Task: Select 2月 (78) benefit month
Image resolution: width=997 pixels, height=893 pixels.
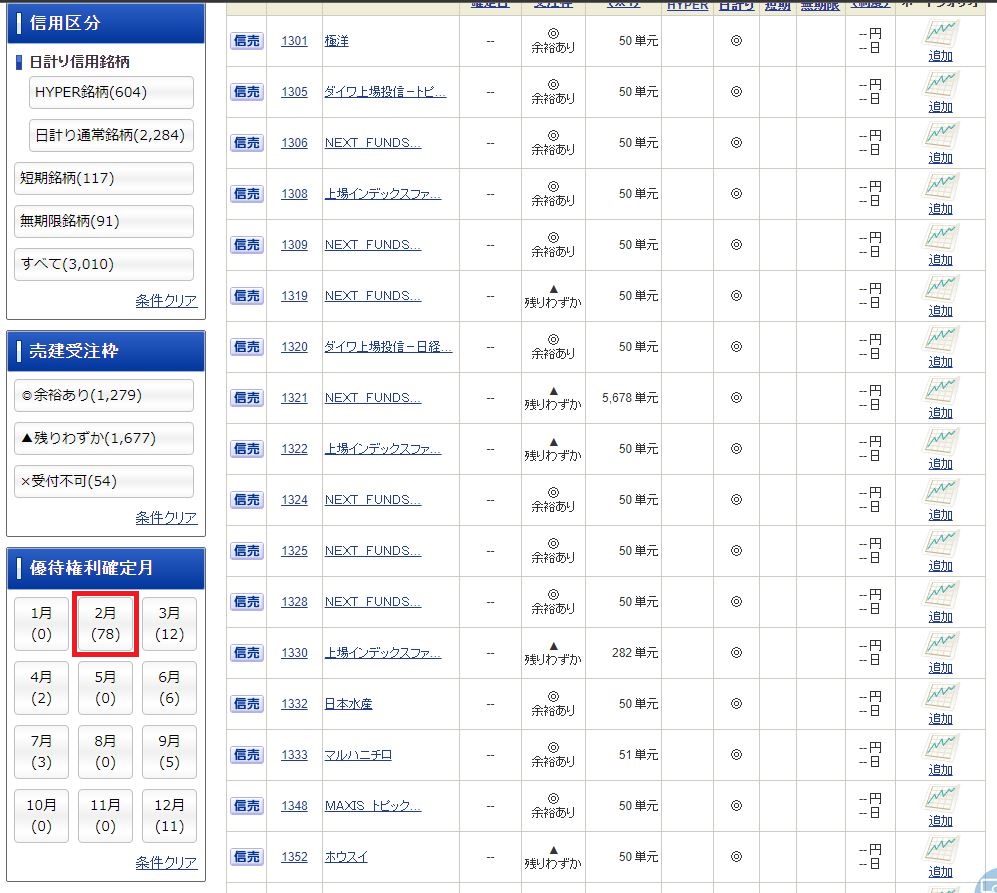Action: click(x=105, y=625)
